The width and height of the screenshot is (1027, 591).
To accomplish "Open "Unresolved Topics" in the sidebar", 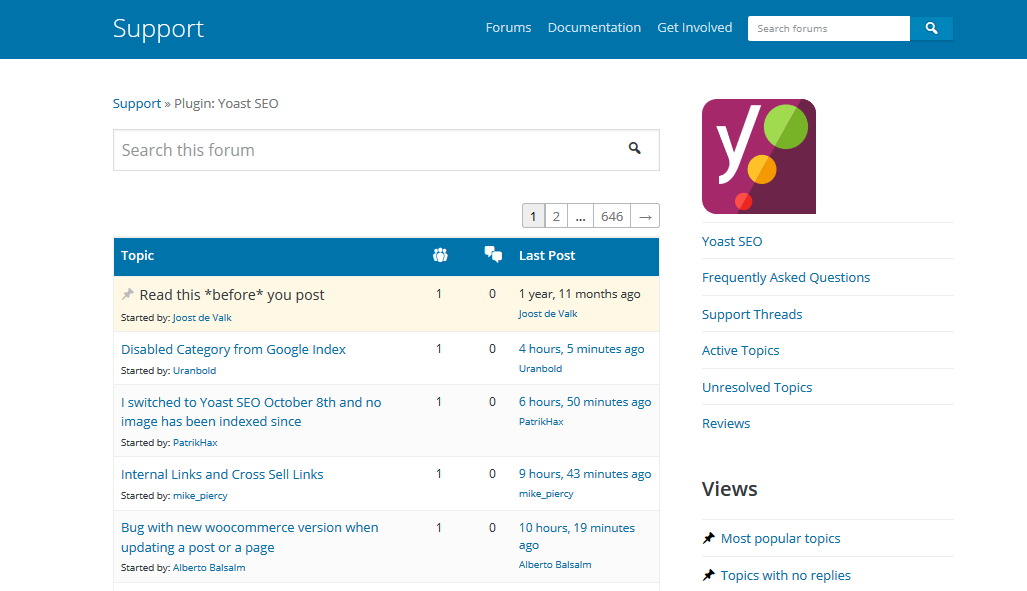I will coord(757,386).
